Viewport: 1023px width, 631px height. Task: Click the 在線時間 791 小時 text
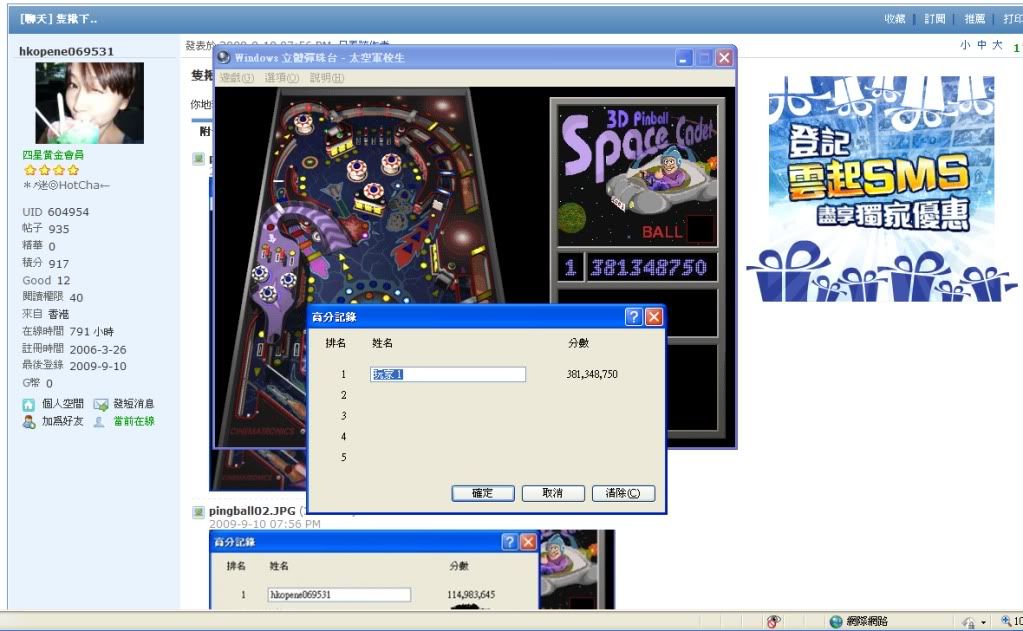click(68, 331)
